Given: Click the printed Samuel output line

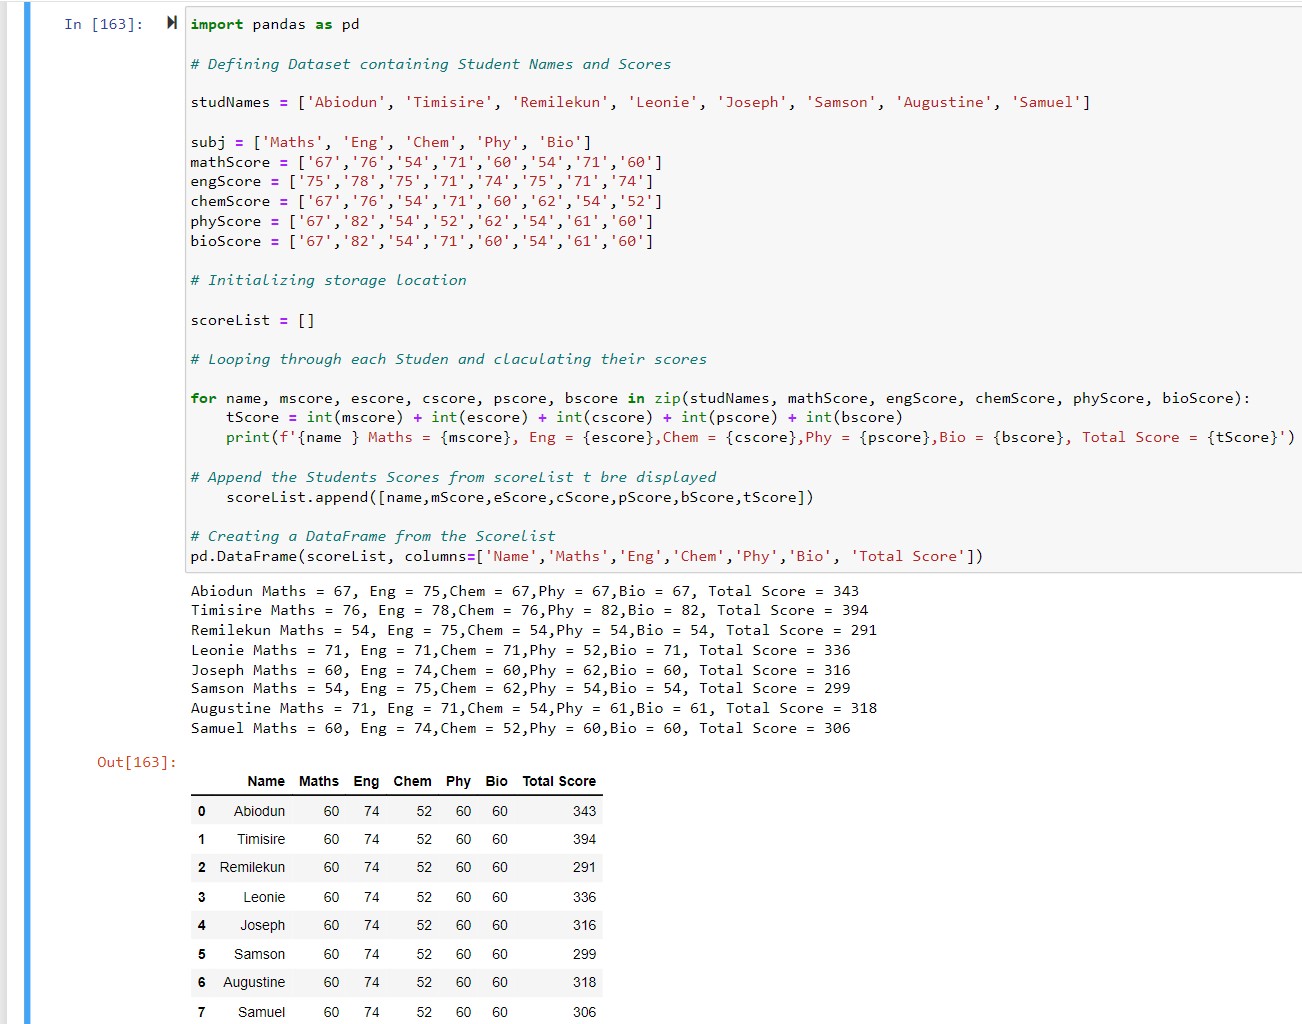Looking at the screenshot, I should pos(520,728).
